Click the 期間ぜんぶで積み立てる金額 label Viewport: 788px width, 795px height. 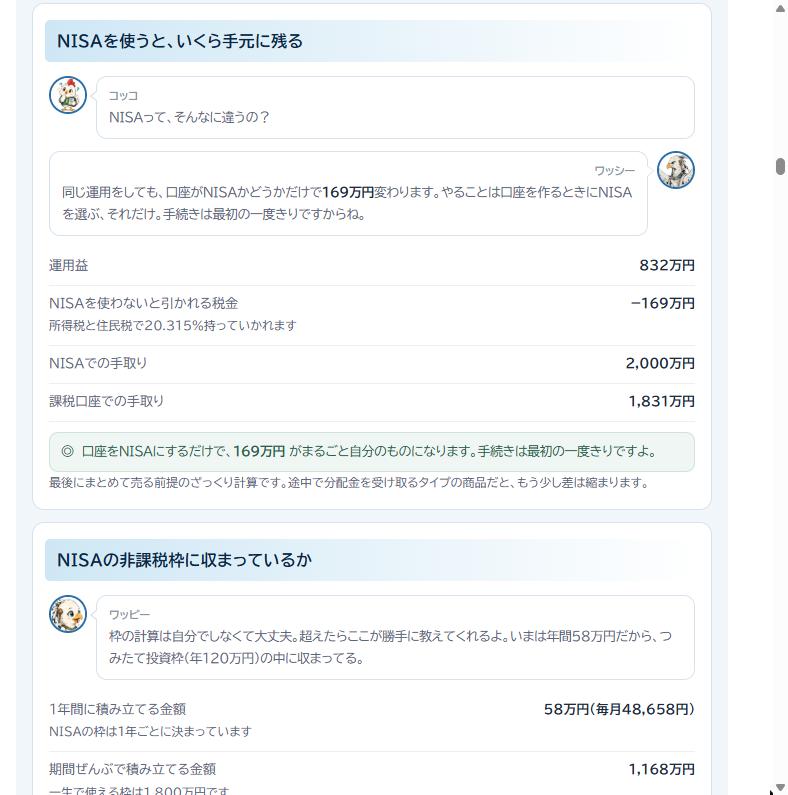(x=132, y=769)
